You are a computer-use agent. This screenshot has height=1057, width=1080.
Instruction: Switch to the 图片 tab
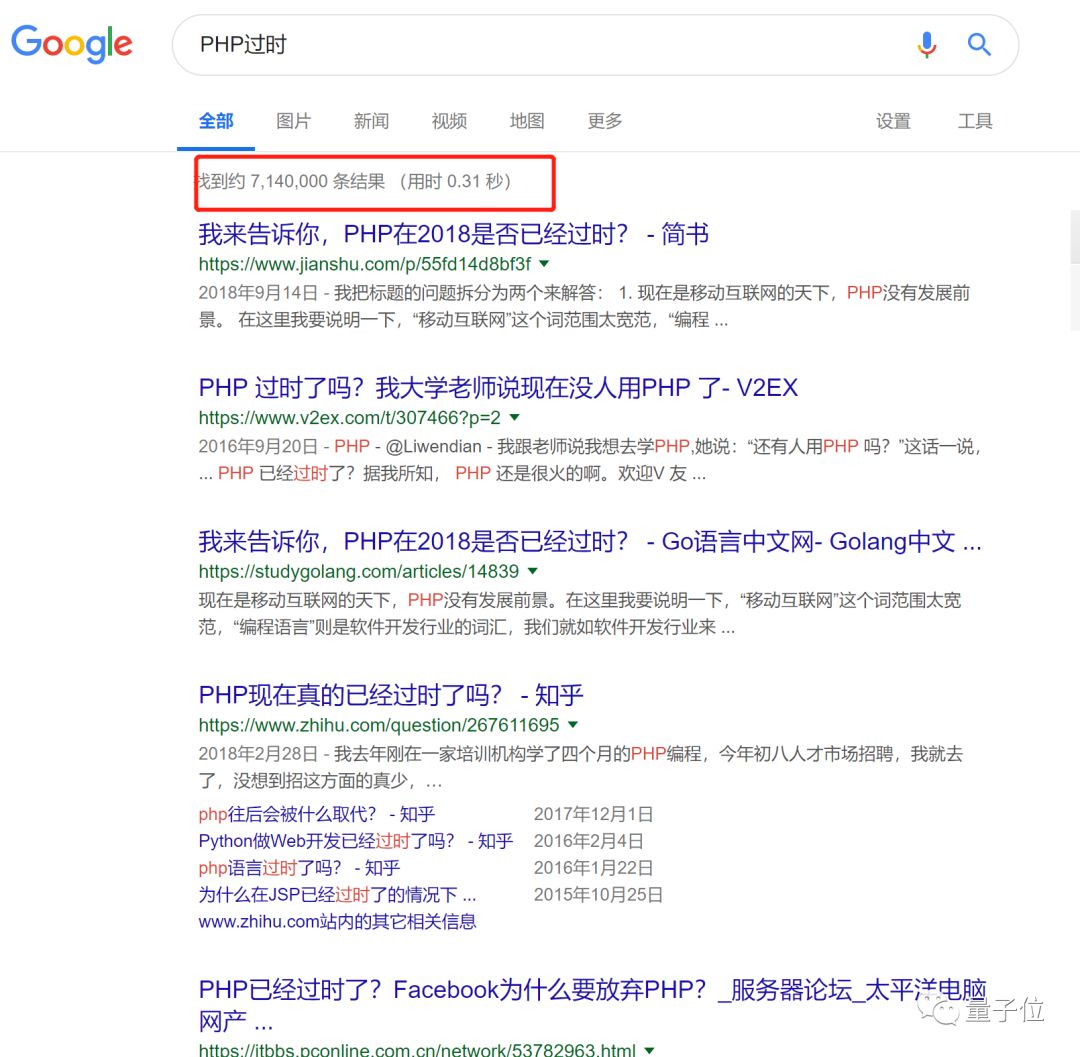(293, 121)
